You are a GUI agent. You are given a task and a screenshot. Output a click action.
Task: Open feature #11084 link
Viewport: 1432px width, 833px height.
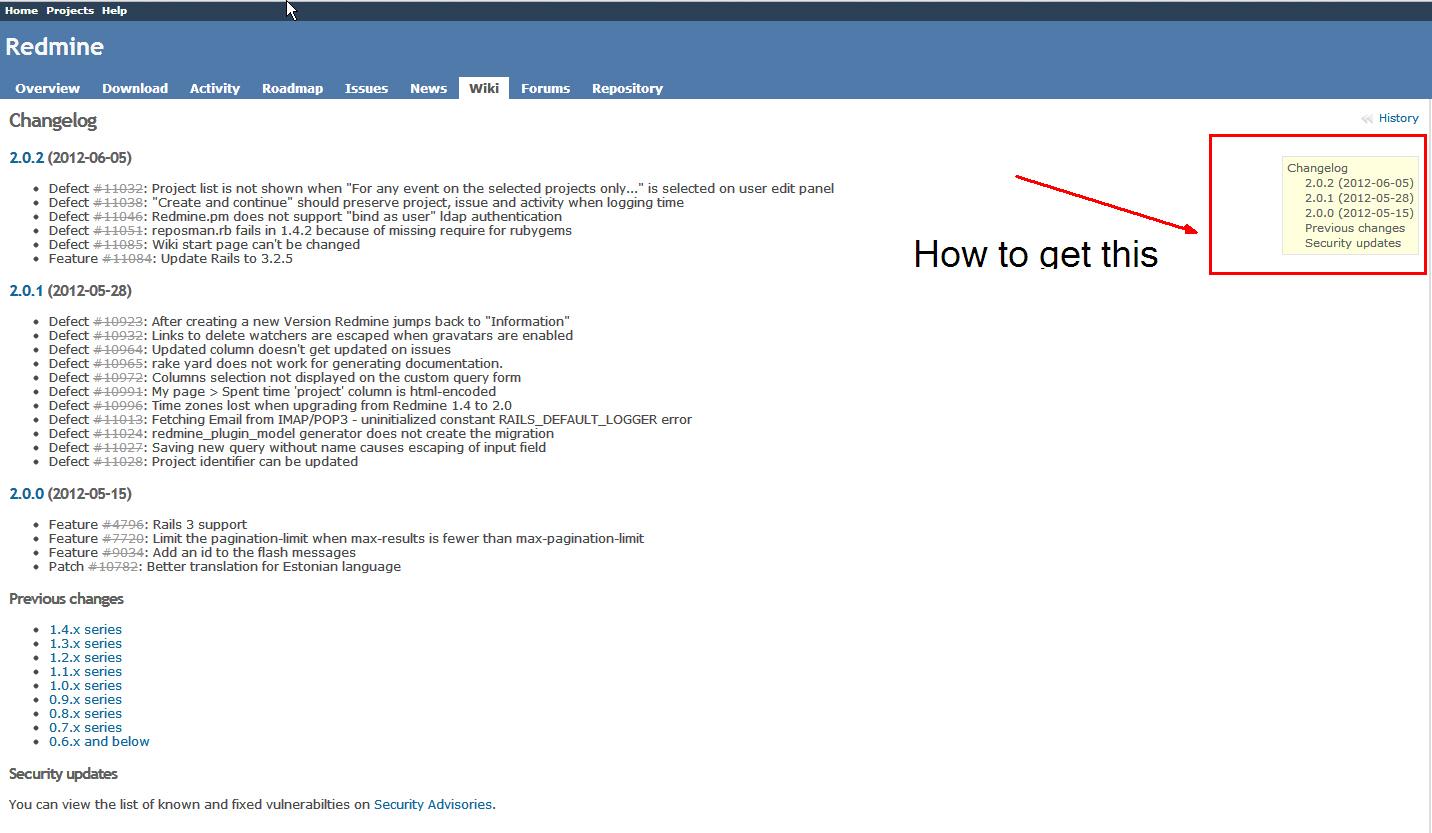(x=128, y=258)
